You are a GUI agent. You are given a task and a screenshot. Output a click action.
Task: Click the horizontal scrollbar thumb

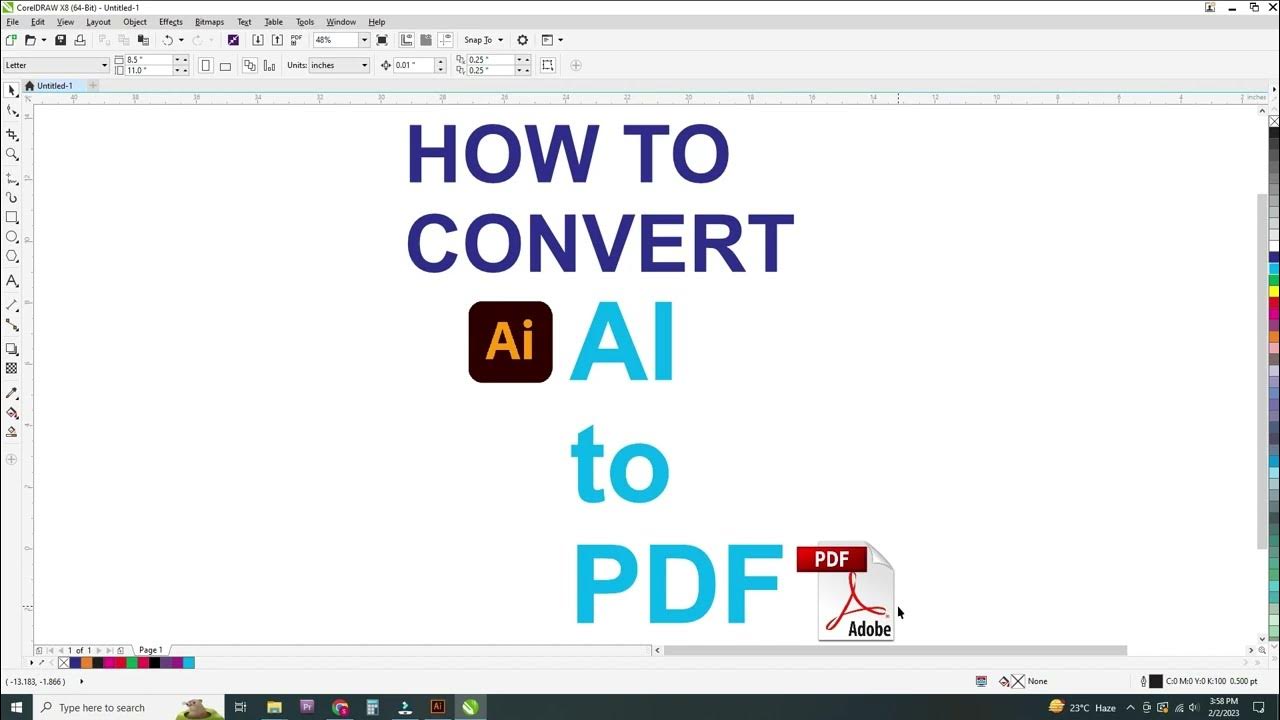coord(895,650)
